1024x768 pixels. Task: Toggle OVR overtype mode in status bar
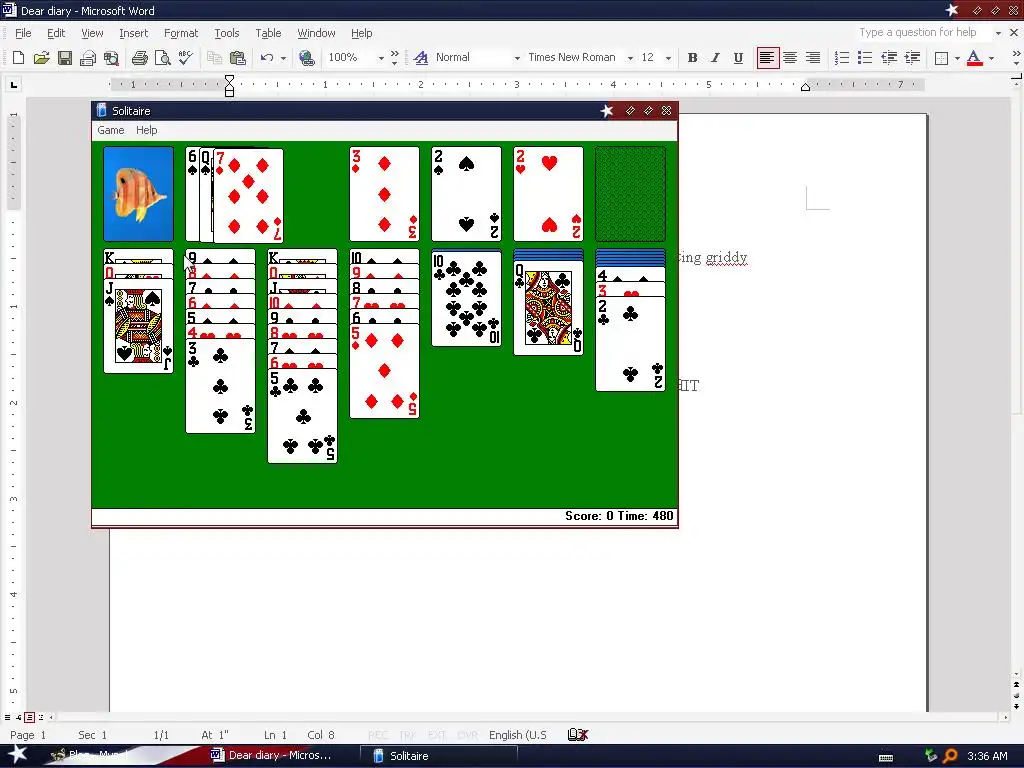(x=468, y=735)
